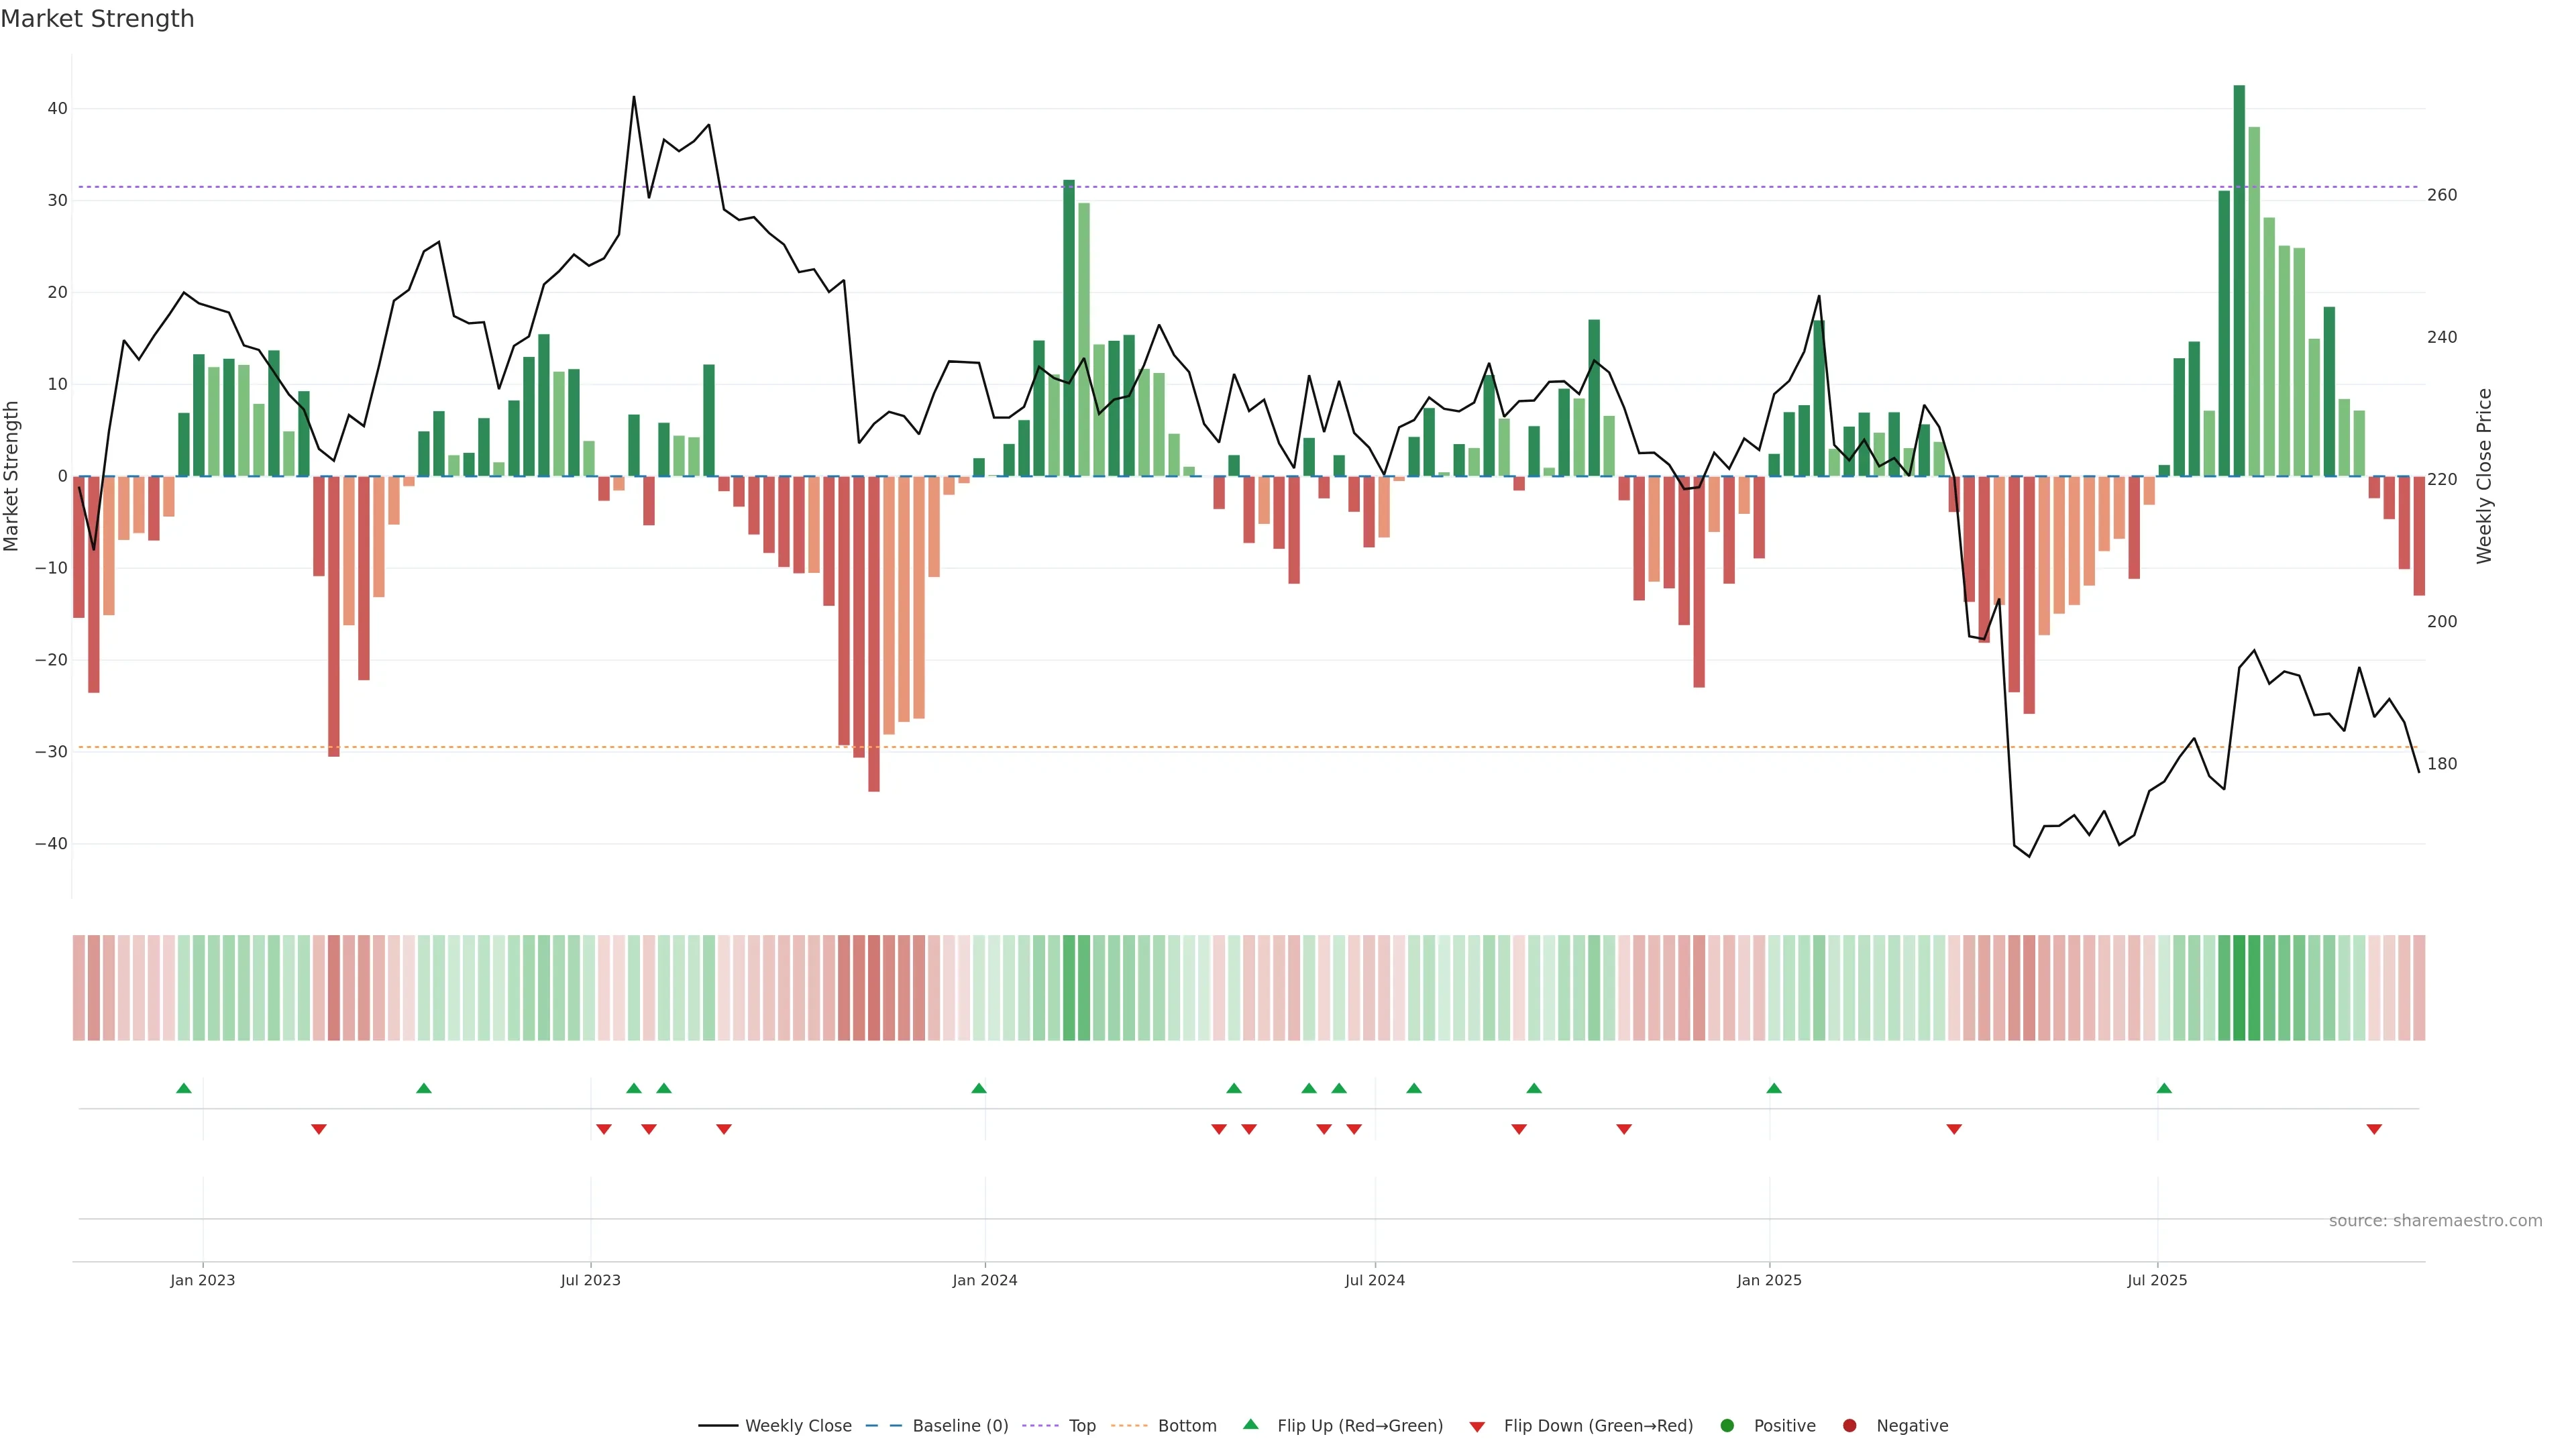This screenshot has width=2576, height=1449.
Task: Click the last red flip-down marker at far right
Action: pos(2374,1129)
